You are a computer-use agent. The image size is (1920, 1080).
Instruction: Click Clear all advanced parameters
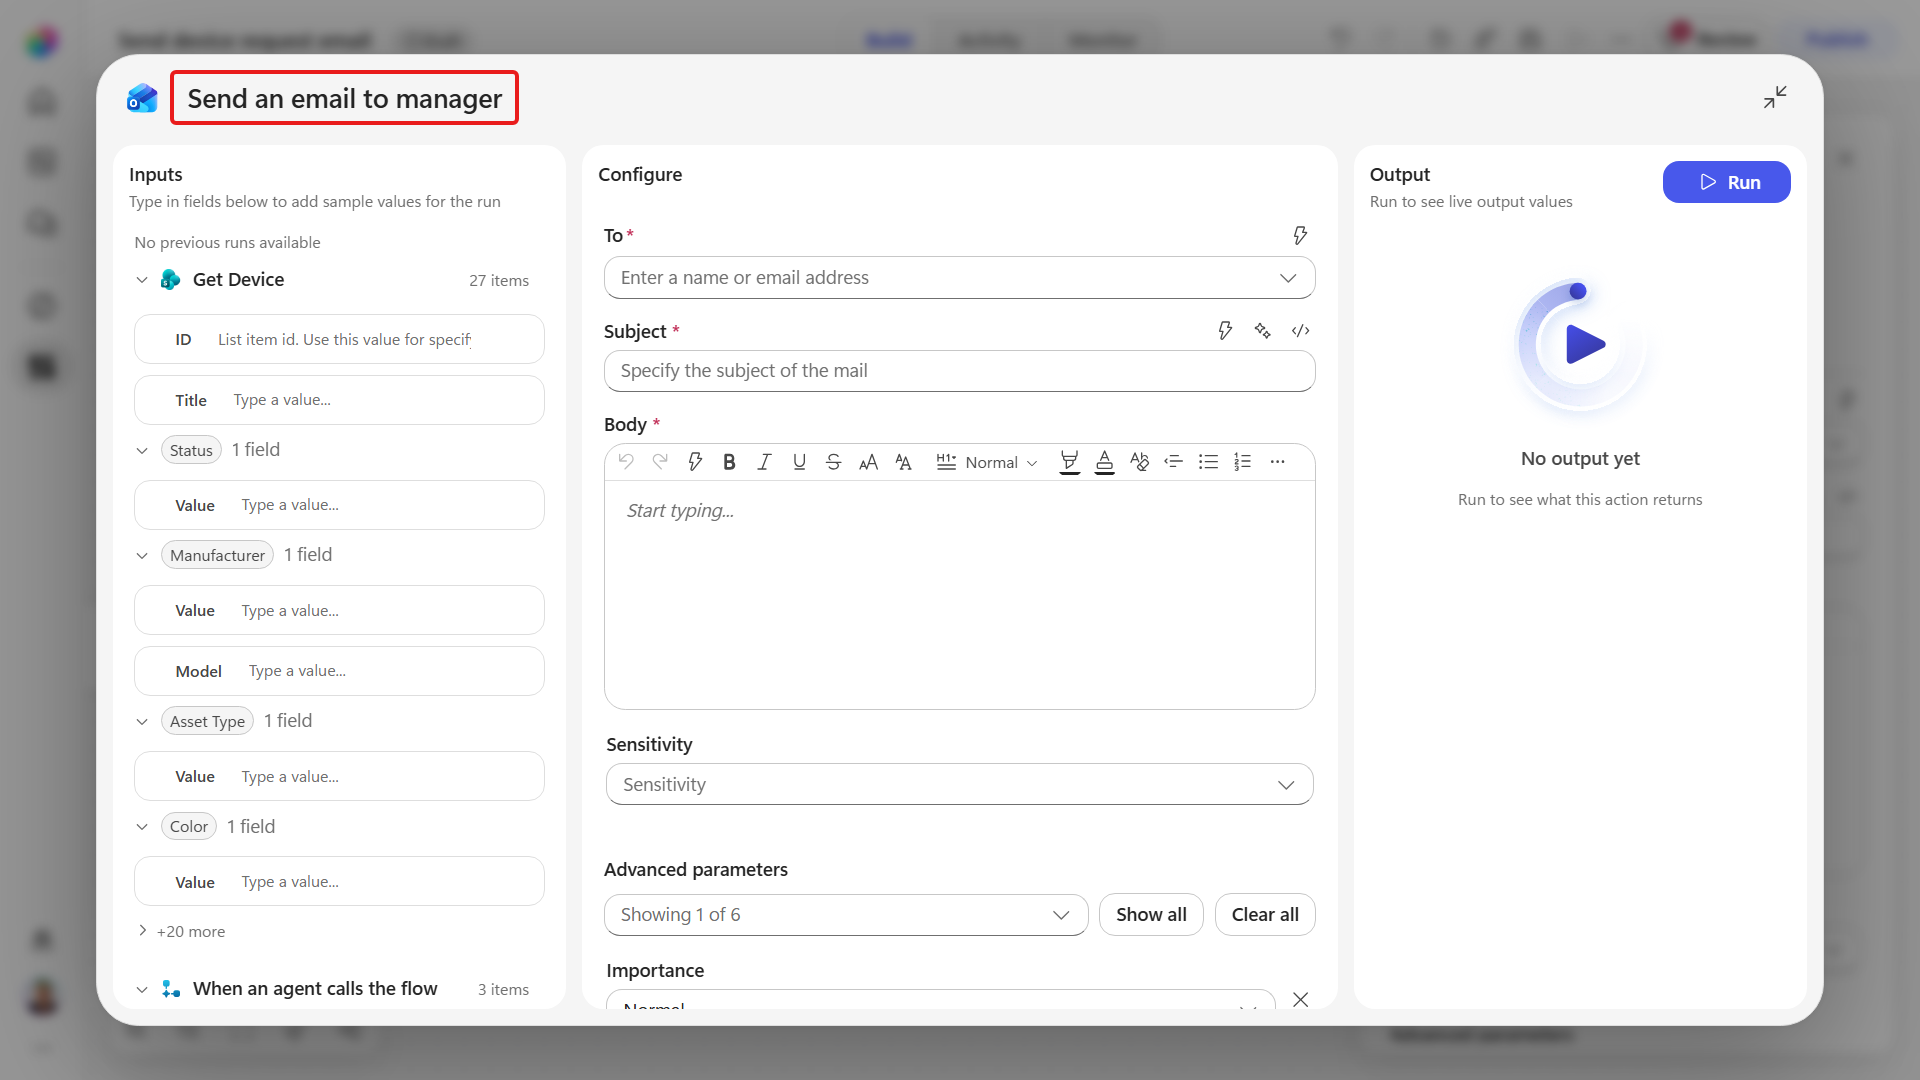click(1265, 915)
